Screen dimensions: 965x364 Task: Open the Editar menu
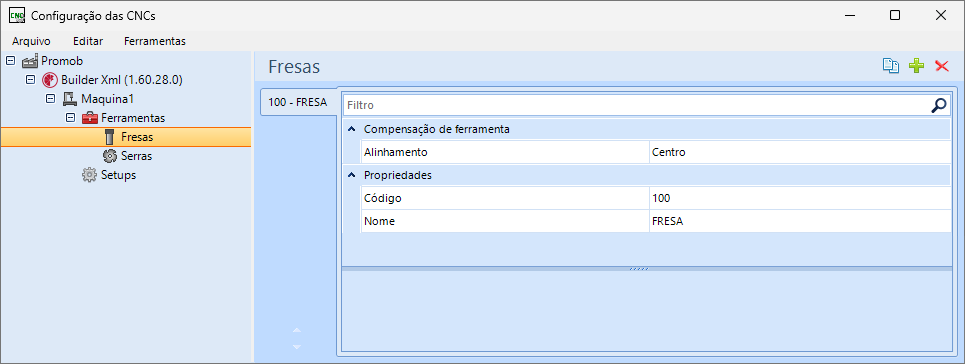pyautogui.click(x=88, y=41)
